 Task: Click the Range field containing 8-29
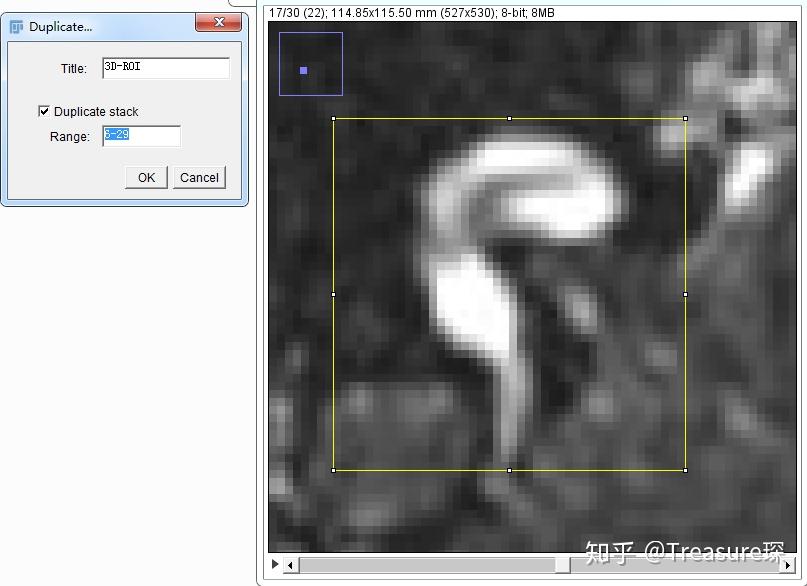pyautogui.click(x=140, y=136)
